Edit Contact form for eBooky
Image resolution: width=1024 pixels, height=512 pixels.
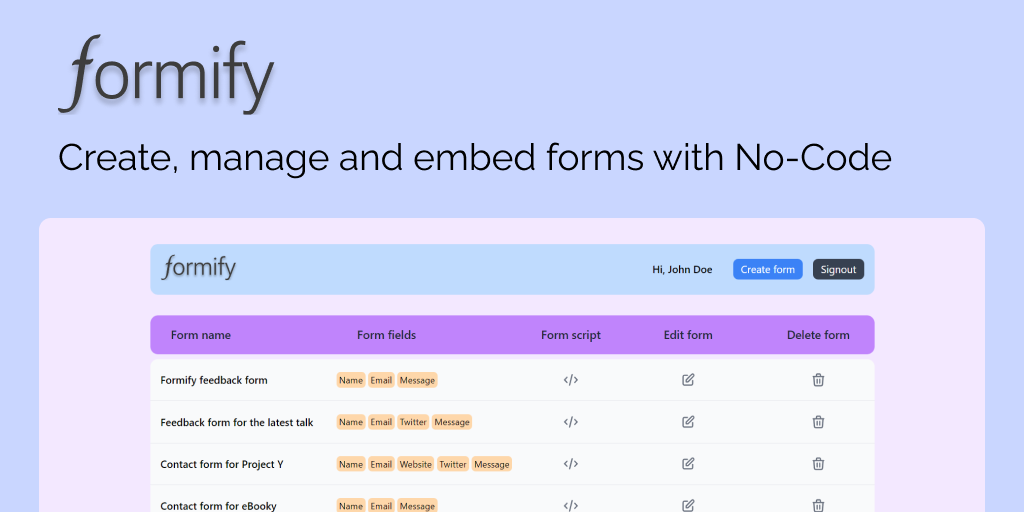[688, 505]
